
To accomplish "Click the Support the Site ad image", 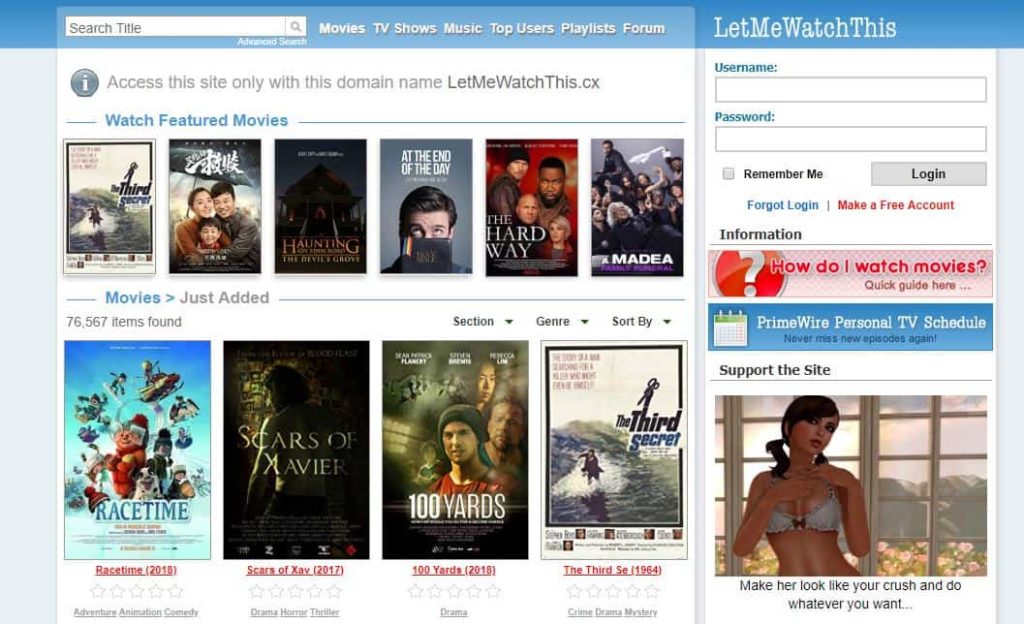I will 850,486.
